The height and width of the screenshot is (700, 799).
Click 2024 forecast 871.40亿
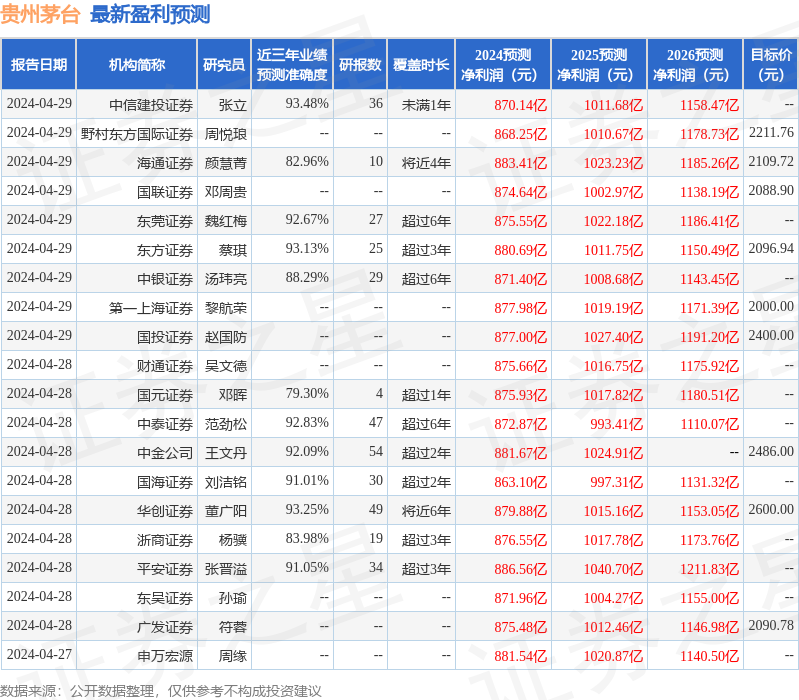coord(520,279)
